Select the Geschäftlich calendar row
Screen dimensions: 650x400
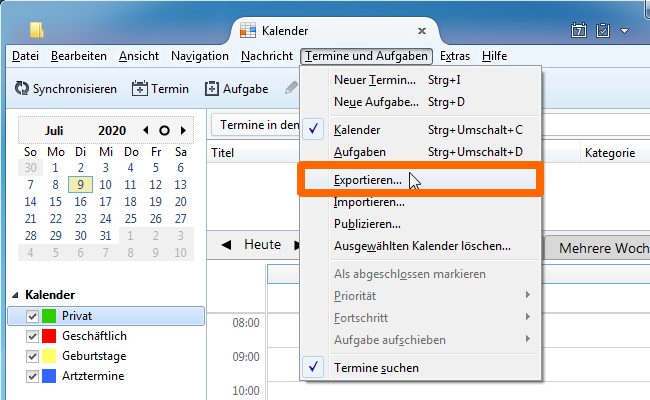click(106, 336)
